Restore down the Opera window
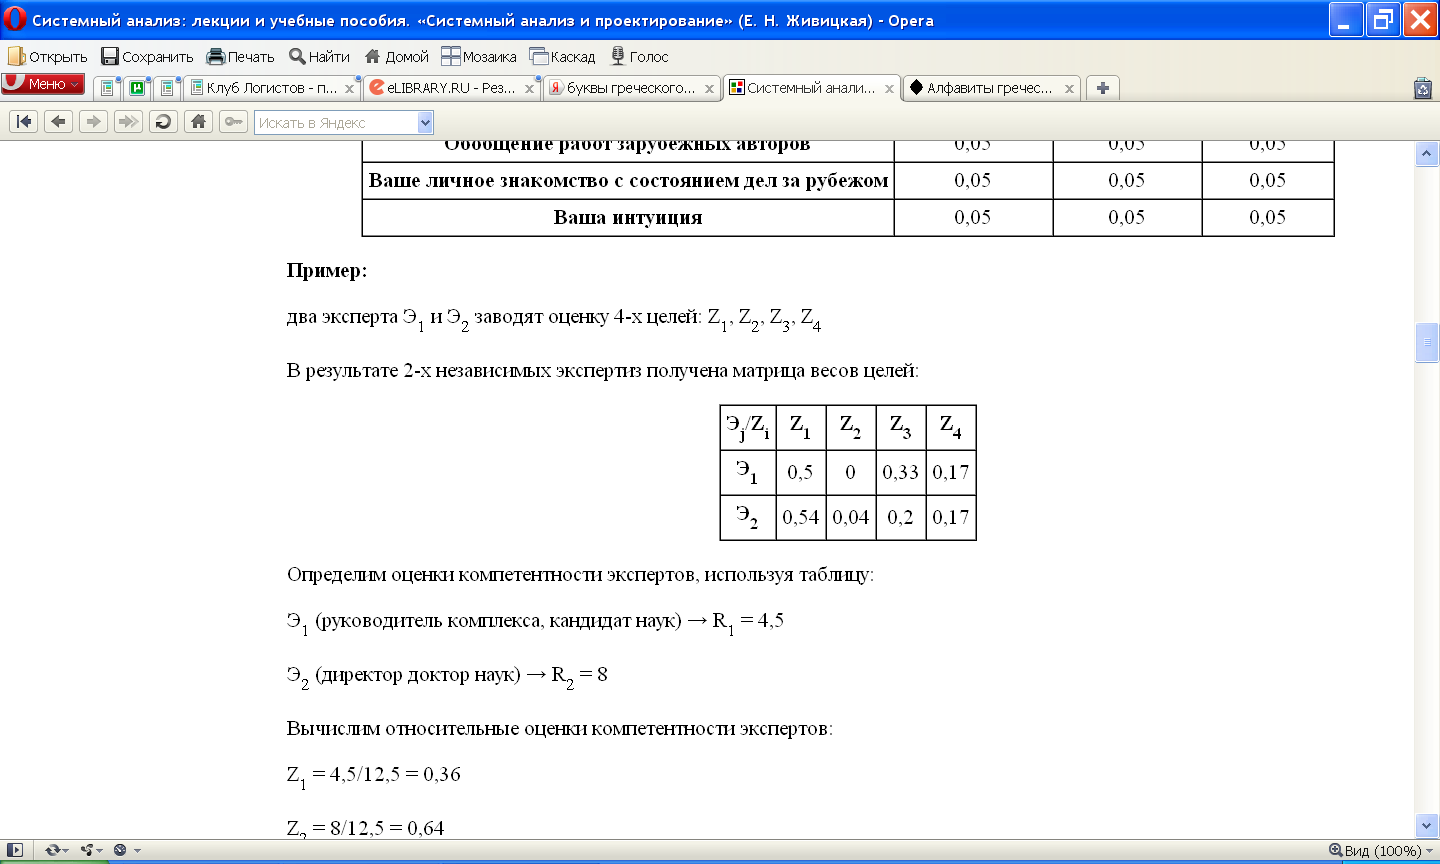1440x864 pixels. click(1383, 19)
